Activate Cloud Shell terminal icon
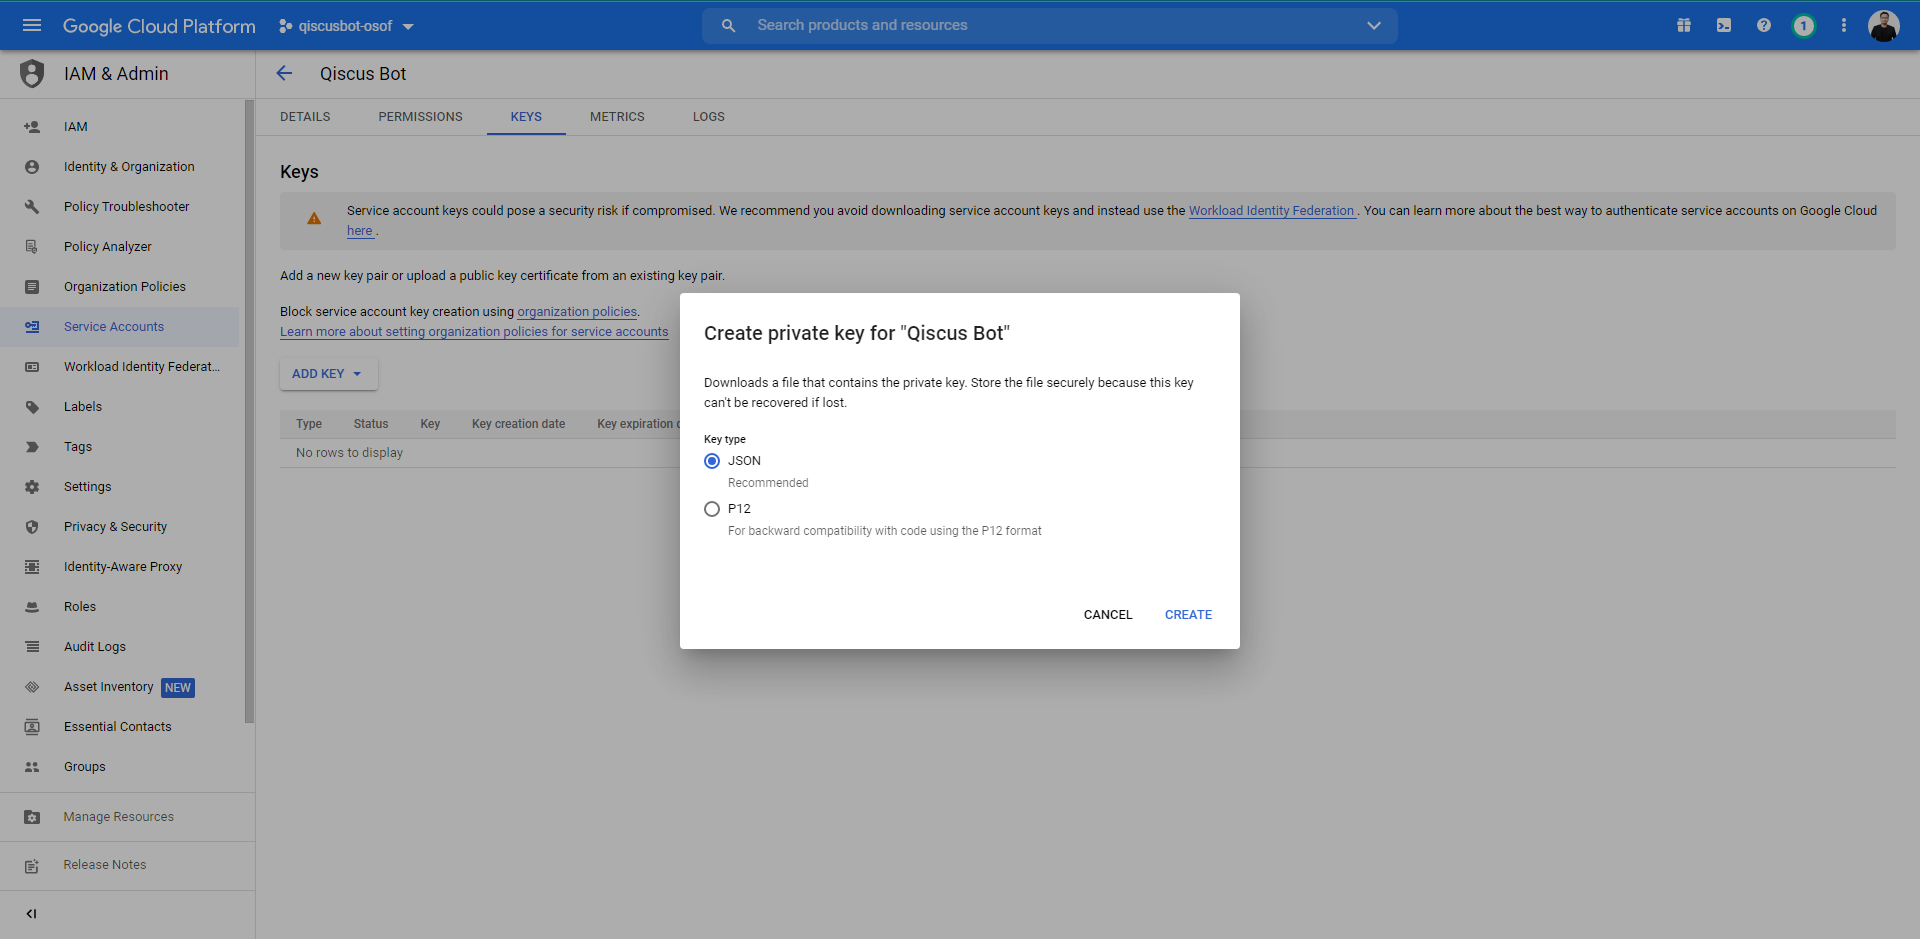This screenshot has height=939, width=1920. click(x=1724, y=25)
